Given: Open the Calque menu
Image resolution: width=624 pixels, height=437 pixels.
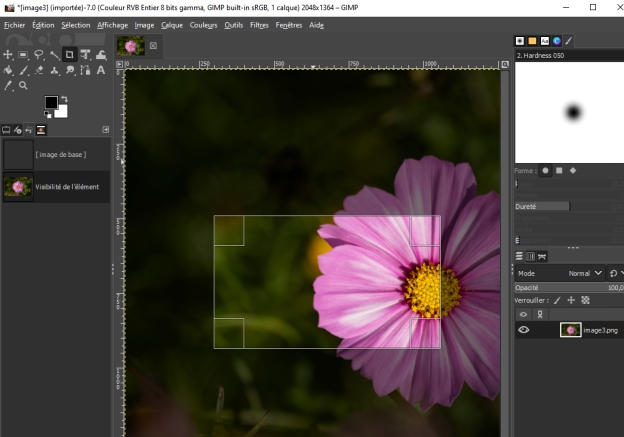Looking at the screenshot, I should (x=172, y=24).
